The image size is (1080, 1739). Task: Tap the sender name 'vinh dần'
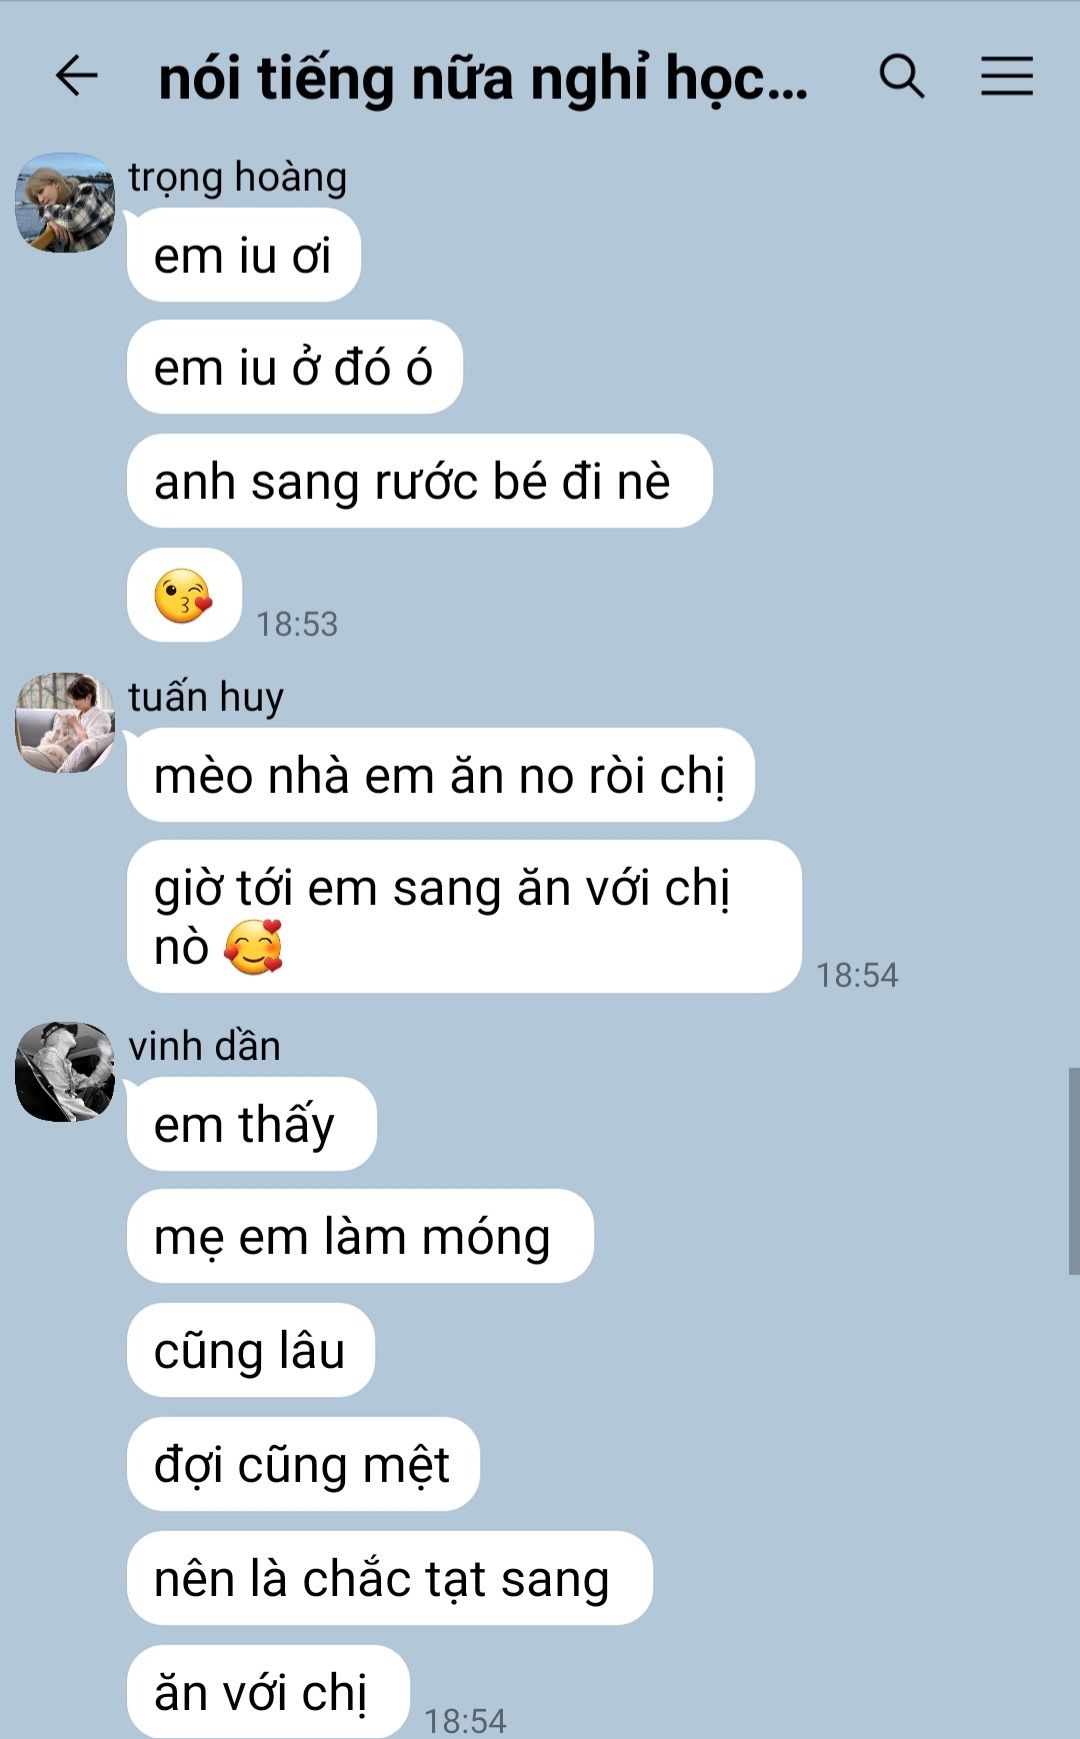(204, 1046)
